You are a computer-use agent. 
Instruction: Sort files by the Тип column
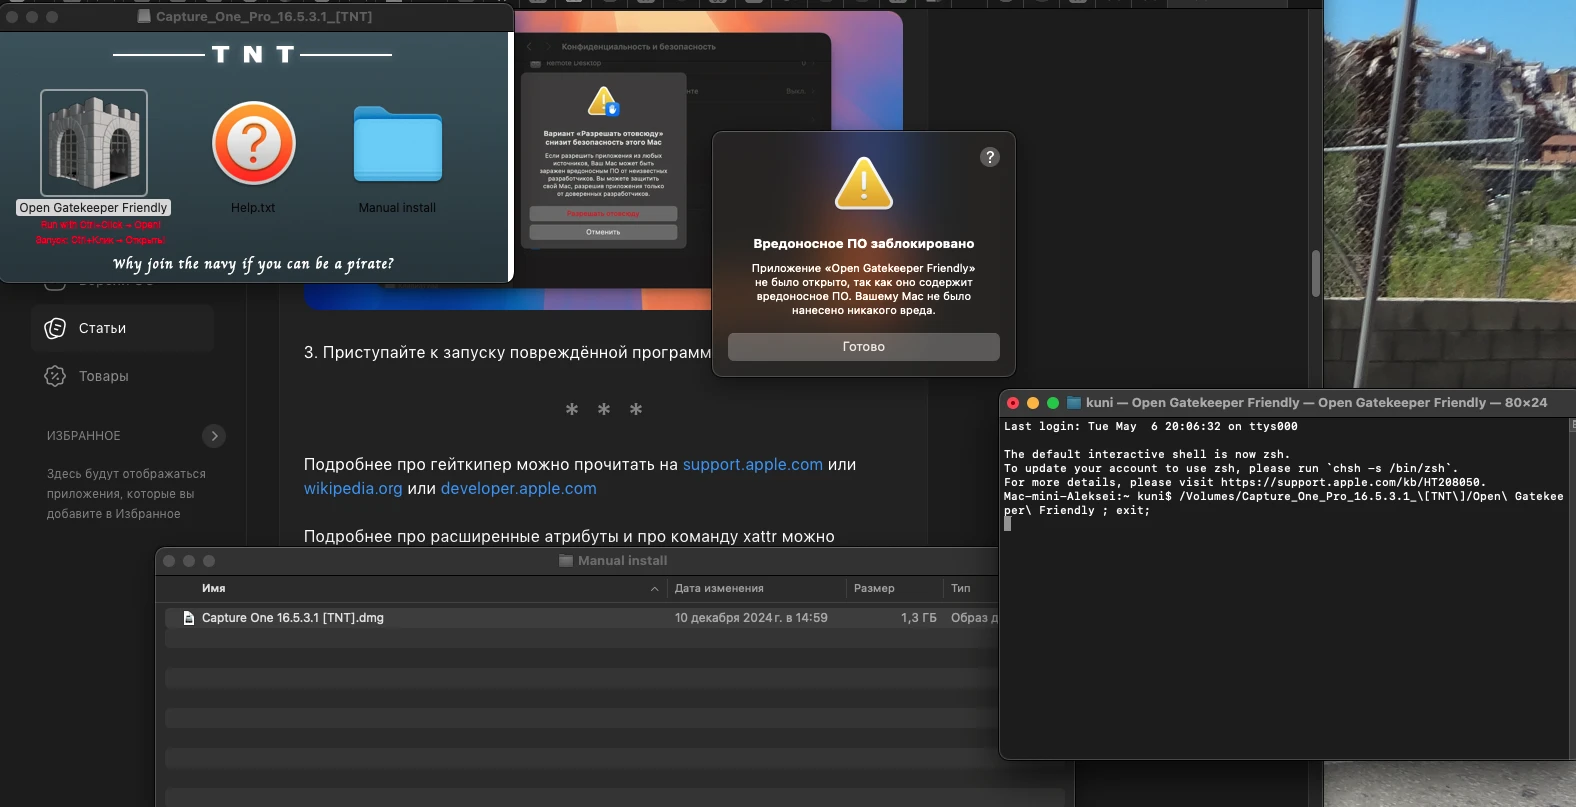click(x=961, y=588)
